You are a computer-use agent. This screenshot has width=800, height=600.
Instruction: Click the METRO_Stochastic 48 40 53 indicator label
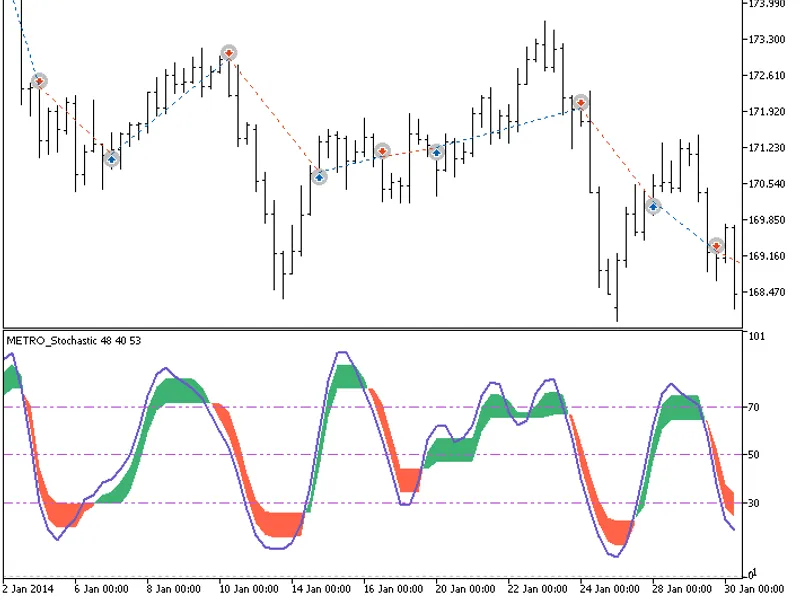click(73, 341)
